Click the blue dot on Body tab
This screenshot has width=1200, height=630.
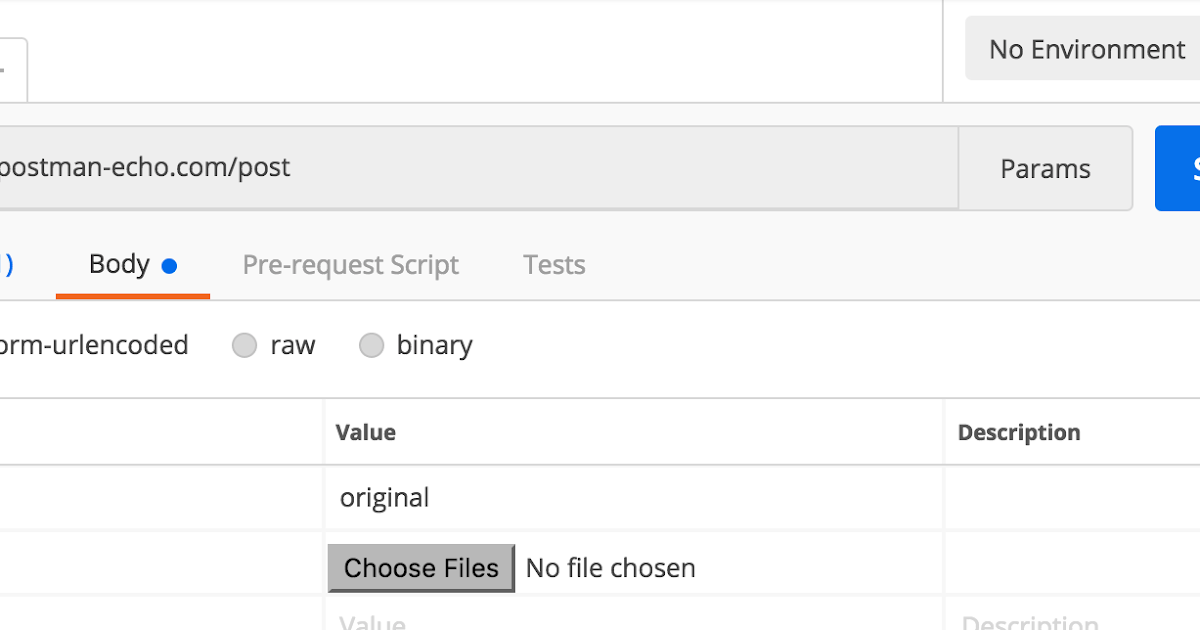[169, 266]
